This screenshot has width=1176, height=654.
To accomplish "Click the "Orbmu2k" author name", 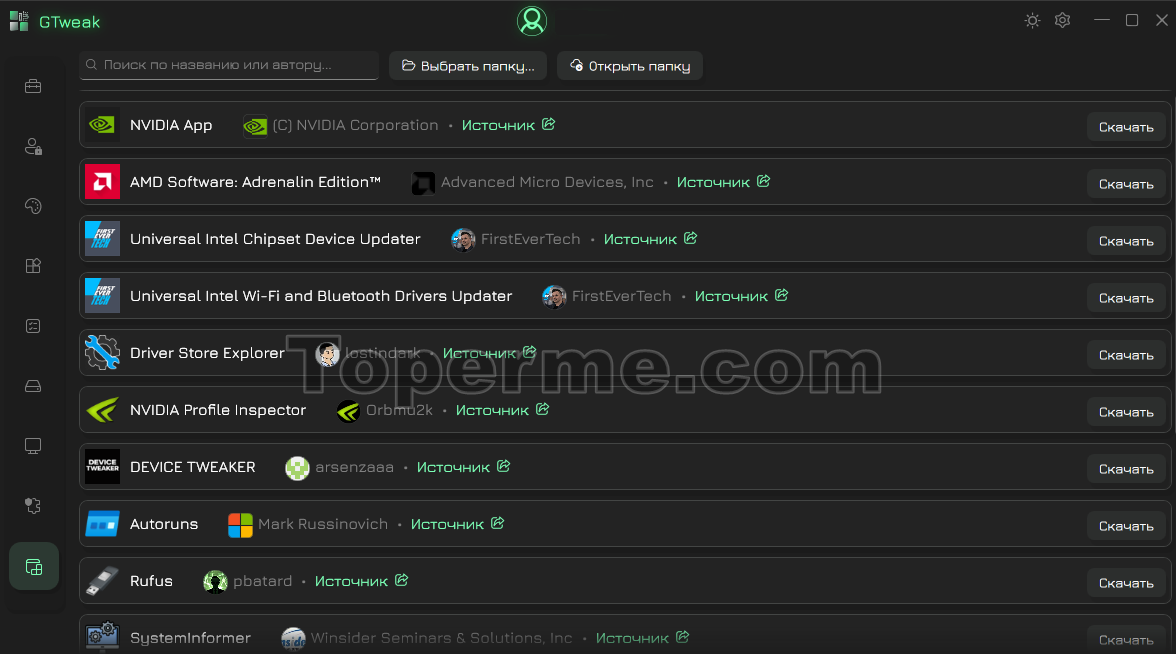I will coord(399,410).
